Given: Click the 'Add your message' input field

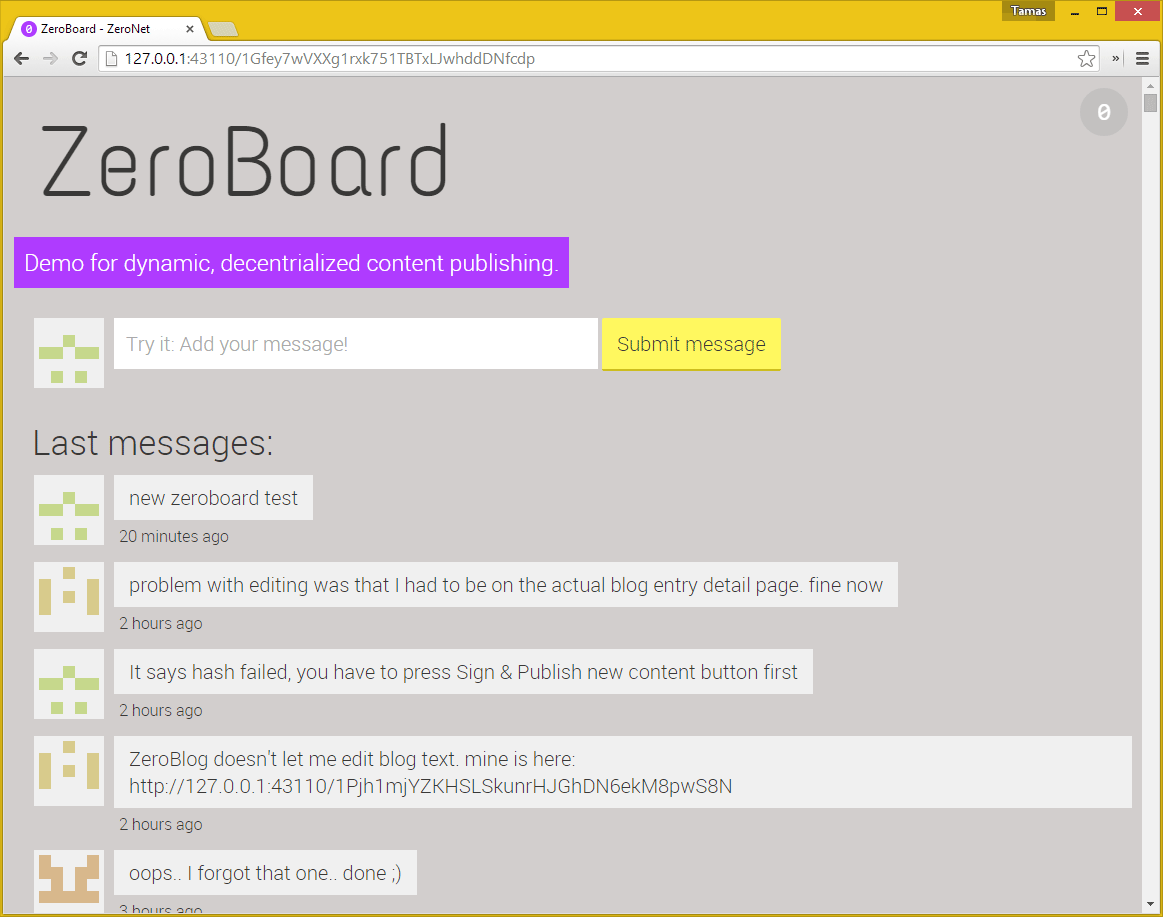Looking at the screenshot, I should pyautogui.click(x=356, y=344).
